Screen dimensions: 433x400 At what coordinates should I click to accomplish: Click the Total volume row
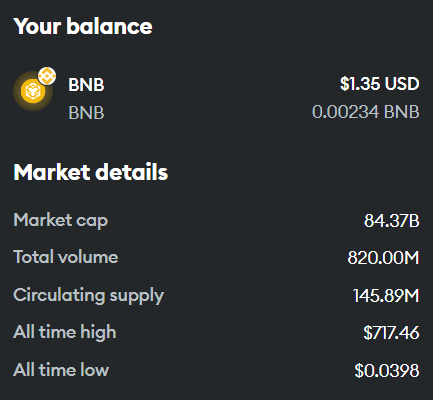(x=216, y=257)
